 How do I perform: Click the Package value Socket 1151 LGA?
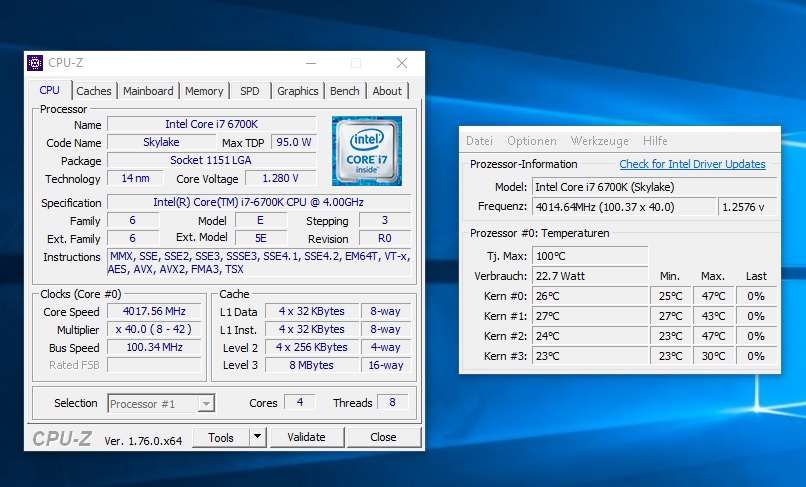click(x=211, y=160)
